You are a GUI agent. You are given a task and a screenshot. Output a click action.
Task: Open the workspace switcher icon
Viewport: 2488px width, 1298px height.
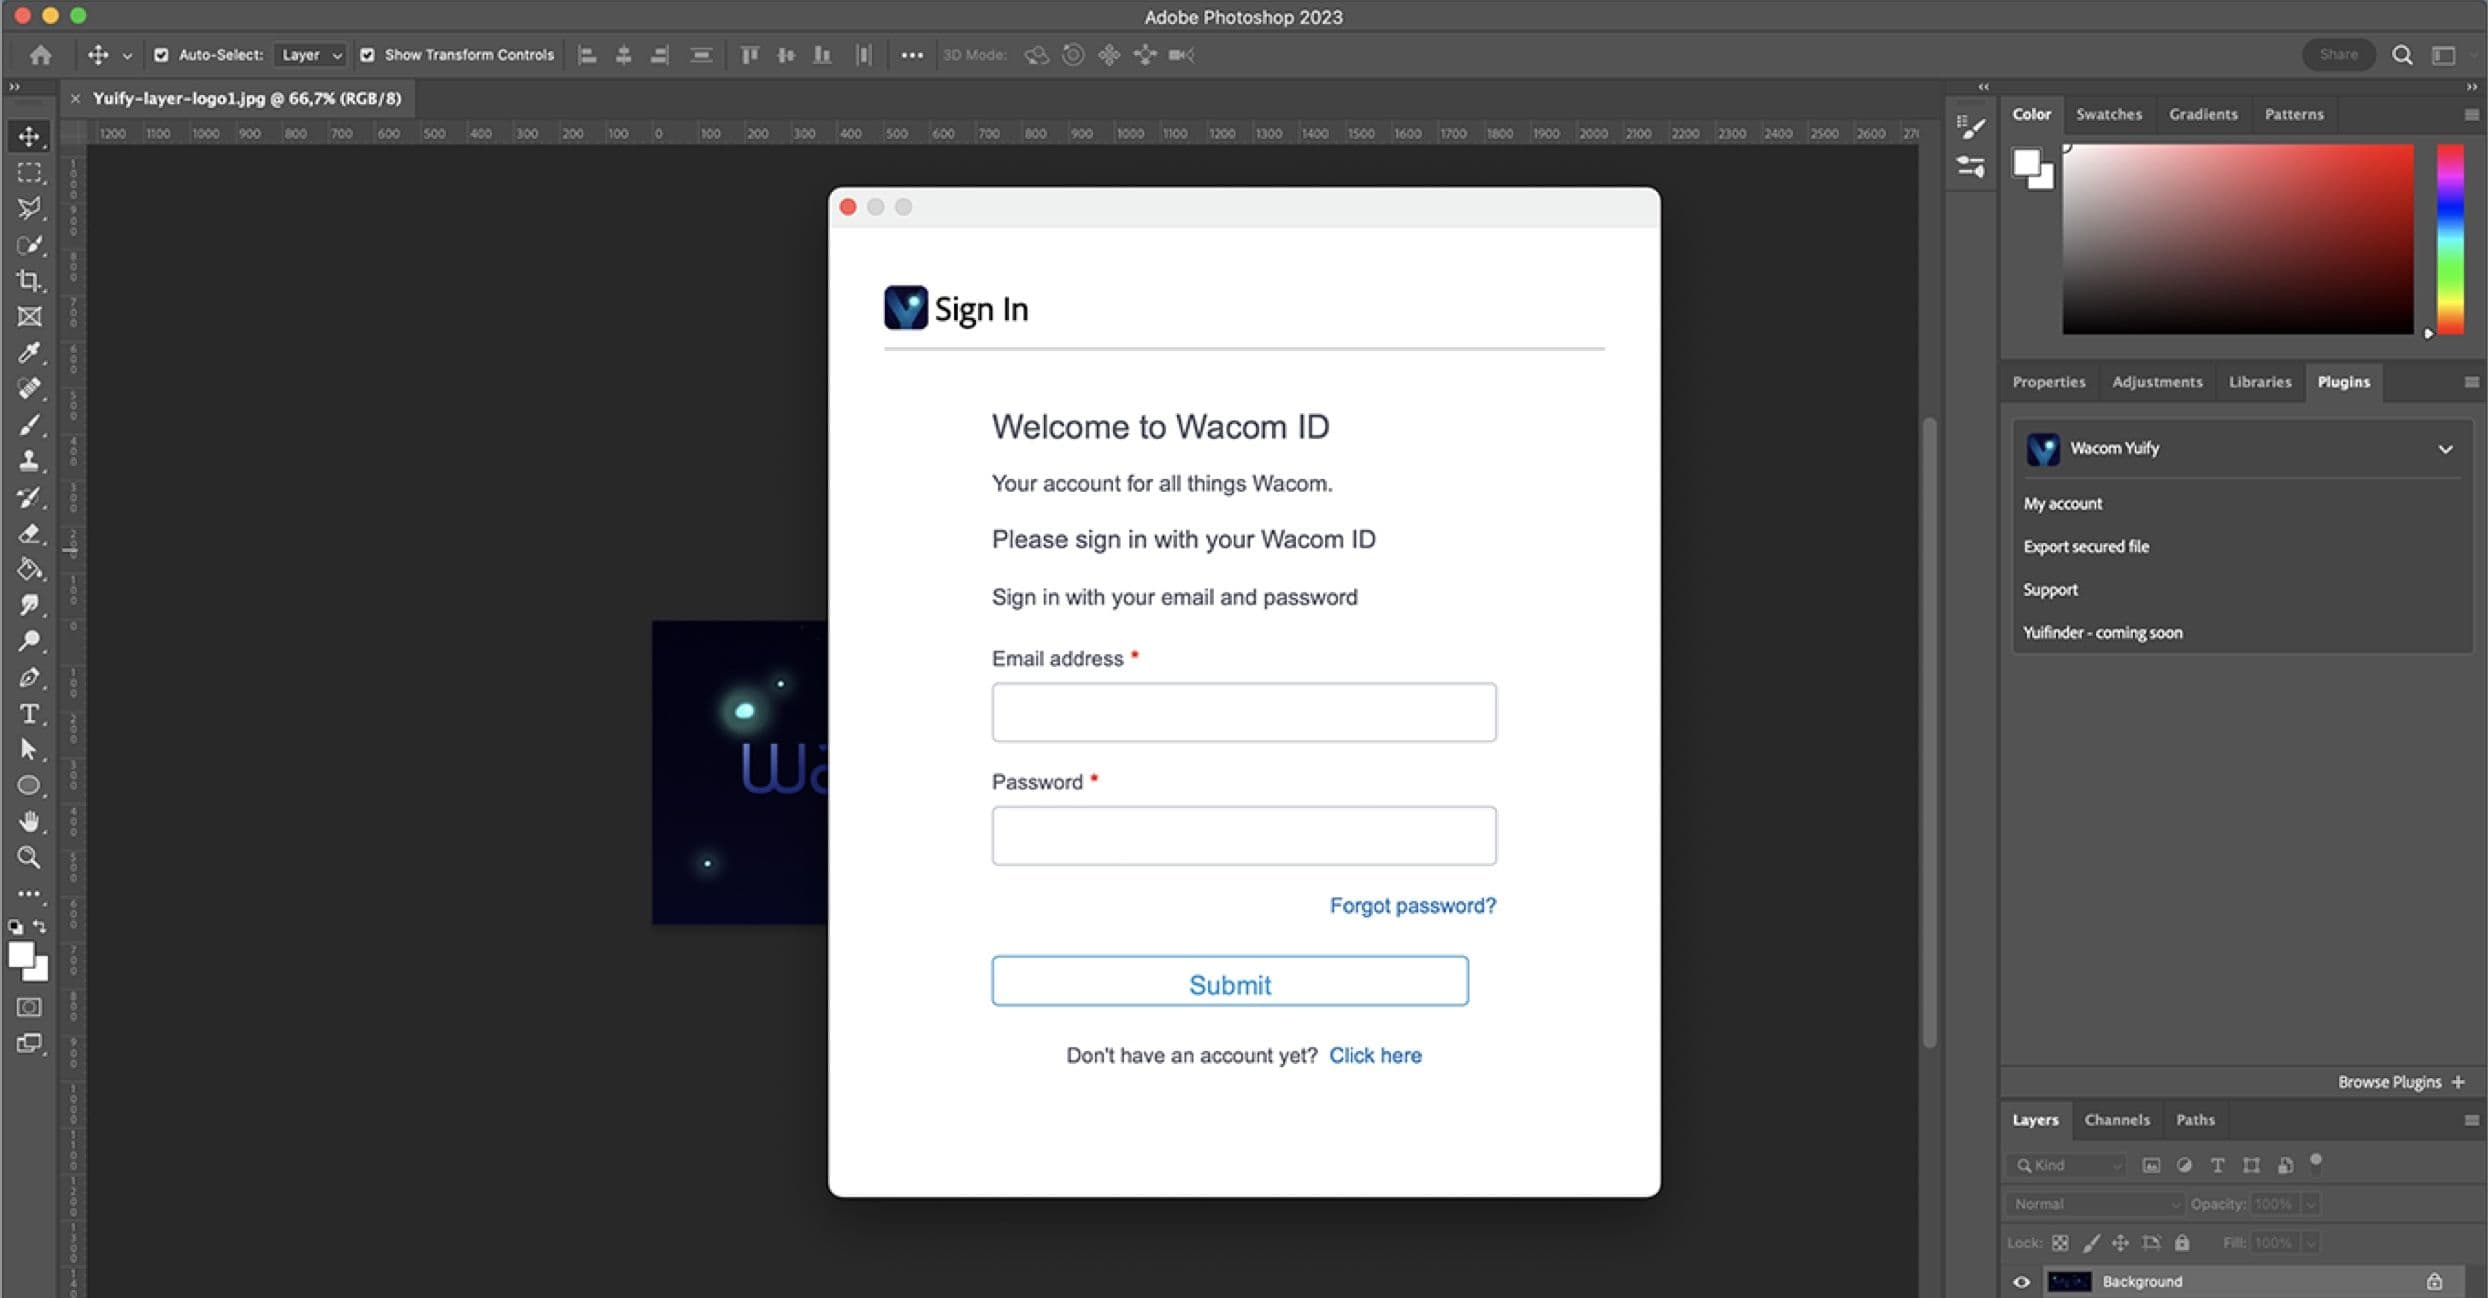pos(2444,55)
